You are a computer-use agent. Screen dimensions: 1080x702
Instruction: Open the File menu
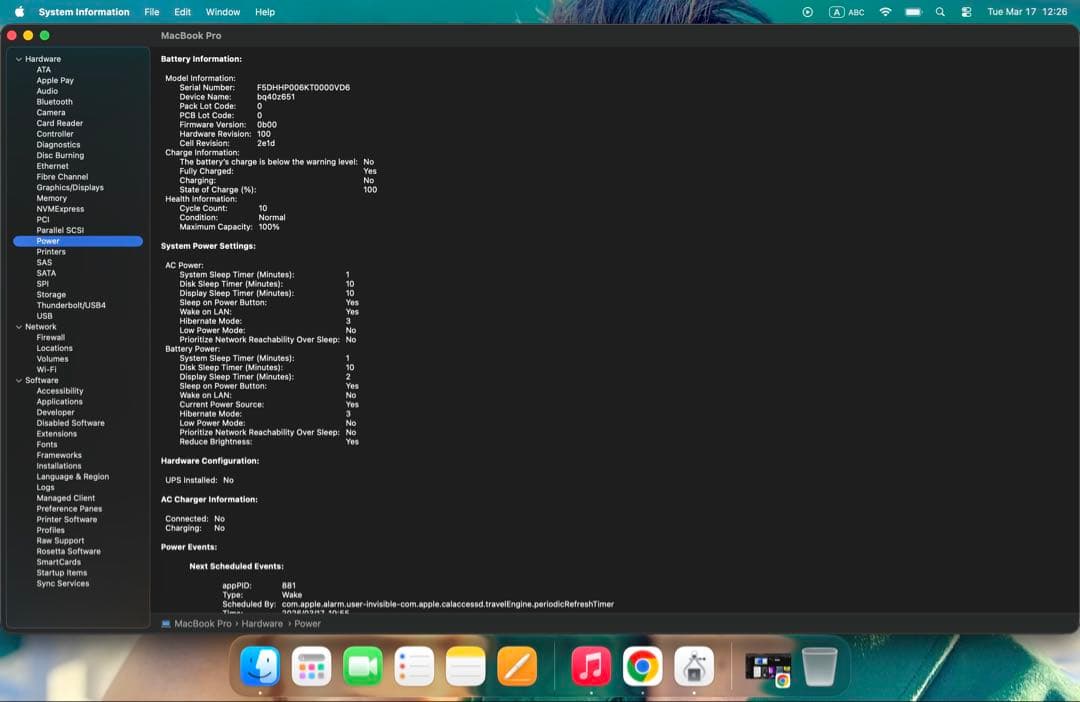[151, 12]
